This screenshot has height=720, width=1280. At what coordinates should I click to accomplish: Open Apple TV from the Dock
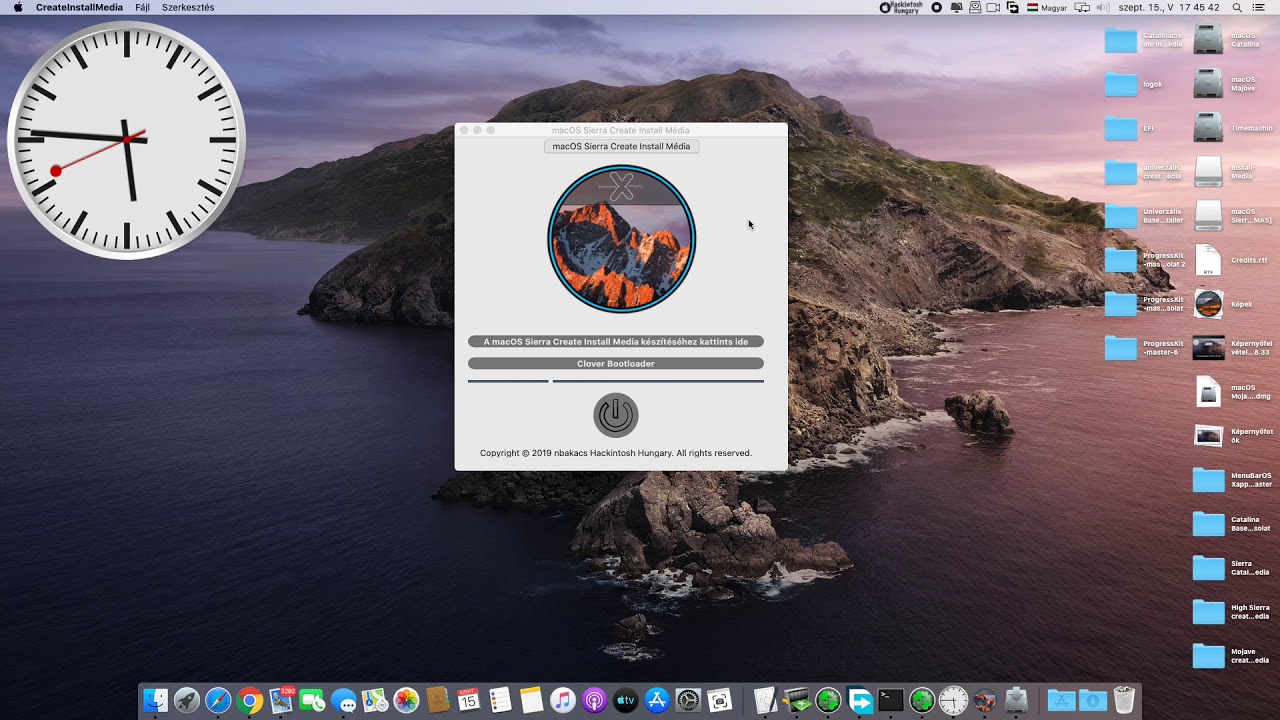[625, 701]
